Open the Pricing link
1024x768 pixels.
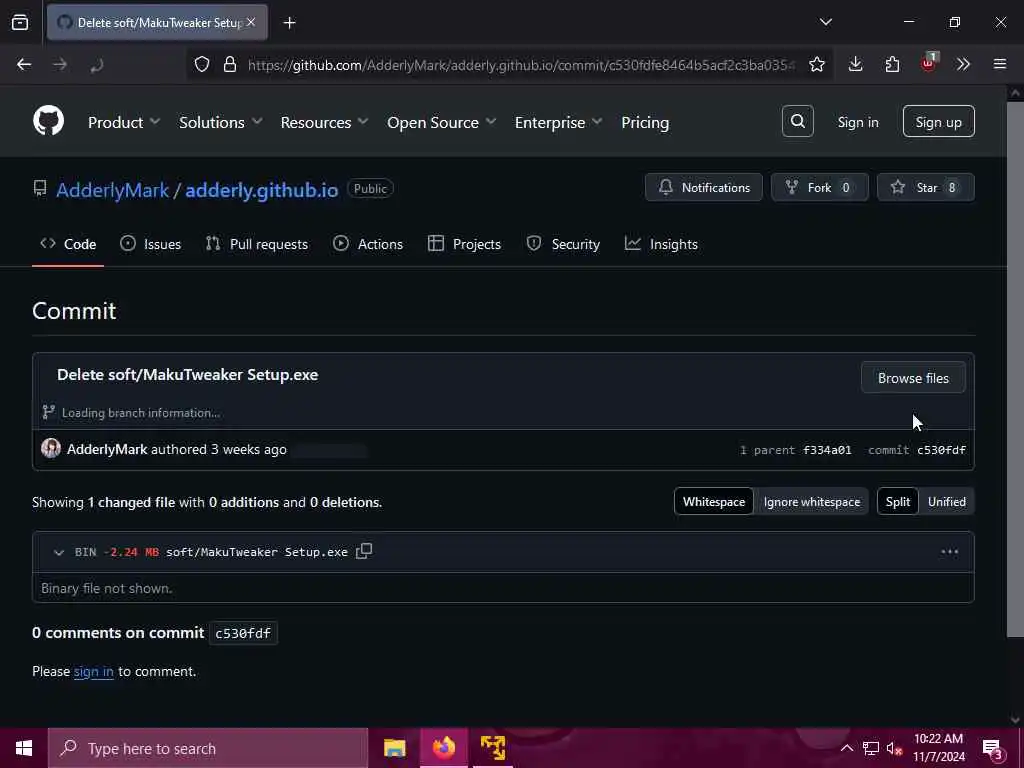645,122
